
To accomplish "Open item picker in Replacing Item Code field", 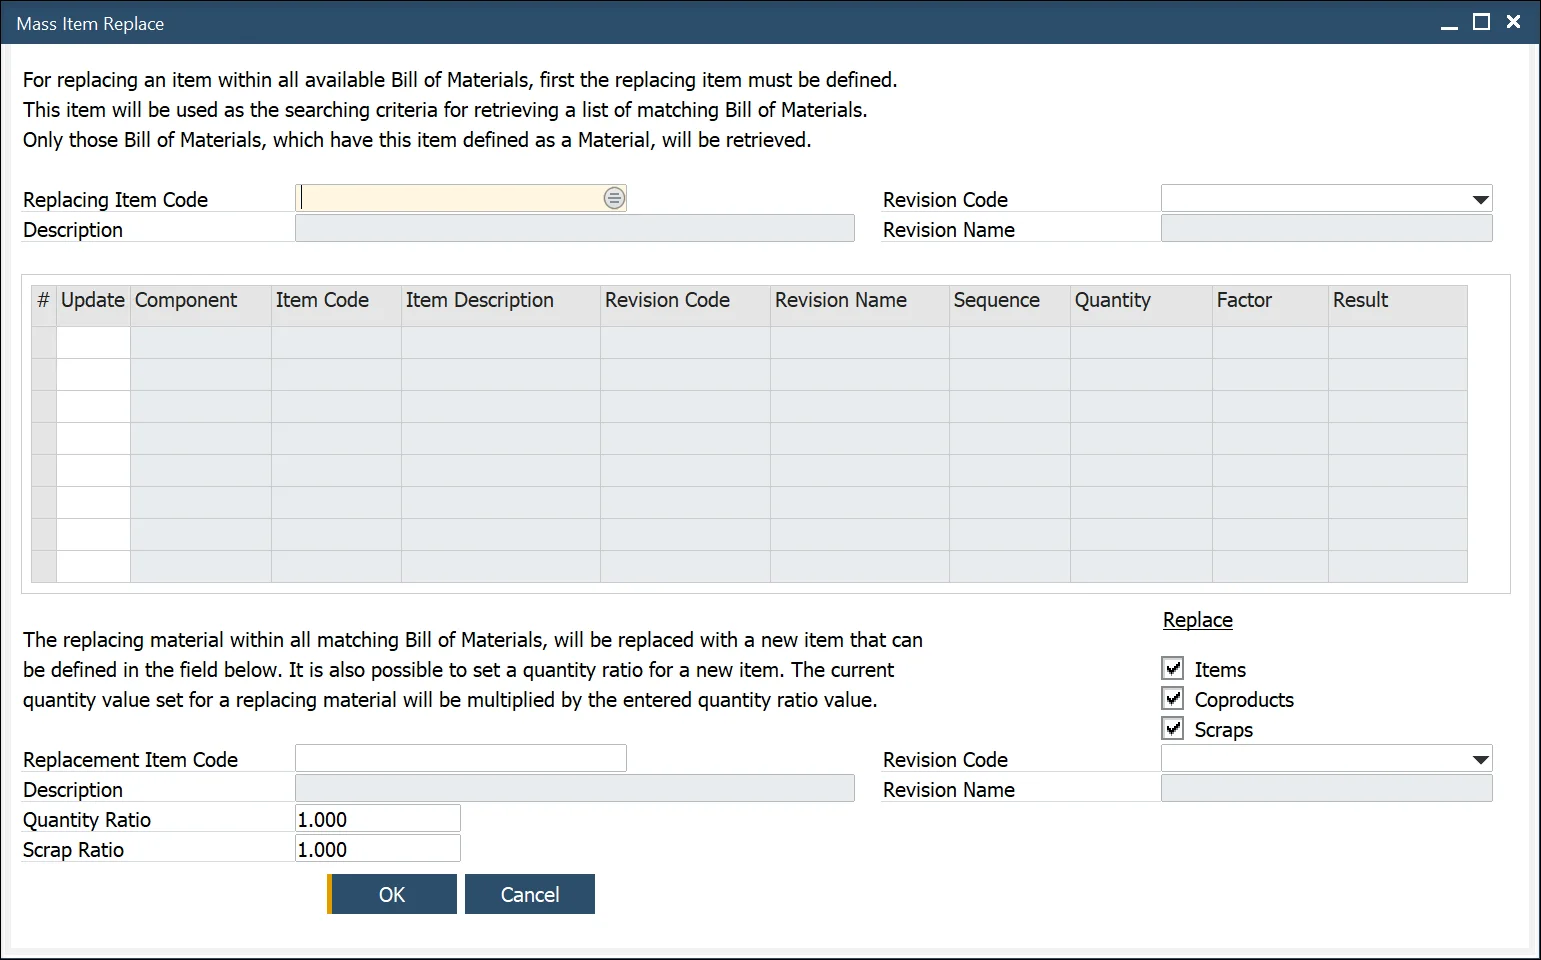I will 614,198.
